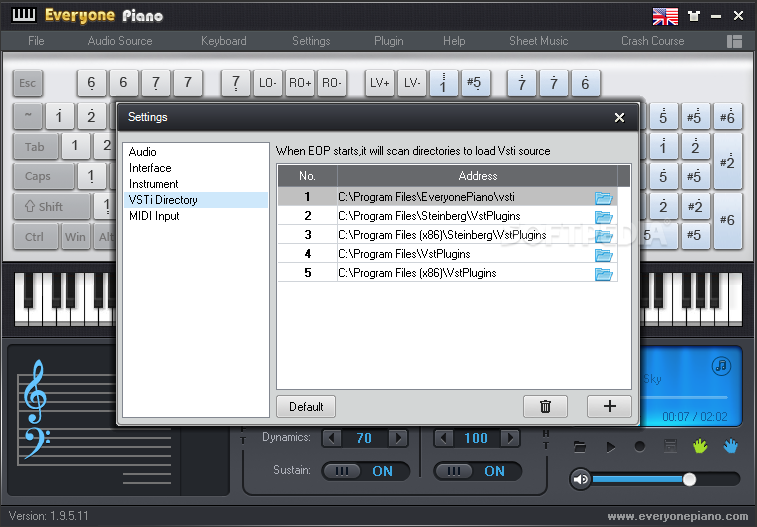Open the Sheet Music menu
The height and width of the screenshot is (527, 757).
[x=538, y=41]
